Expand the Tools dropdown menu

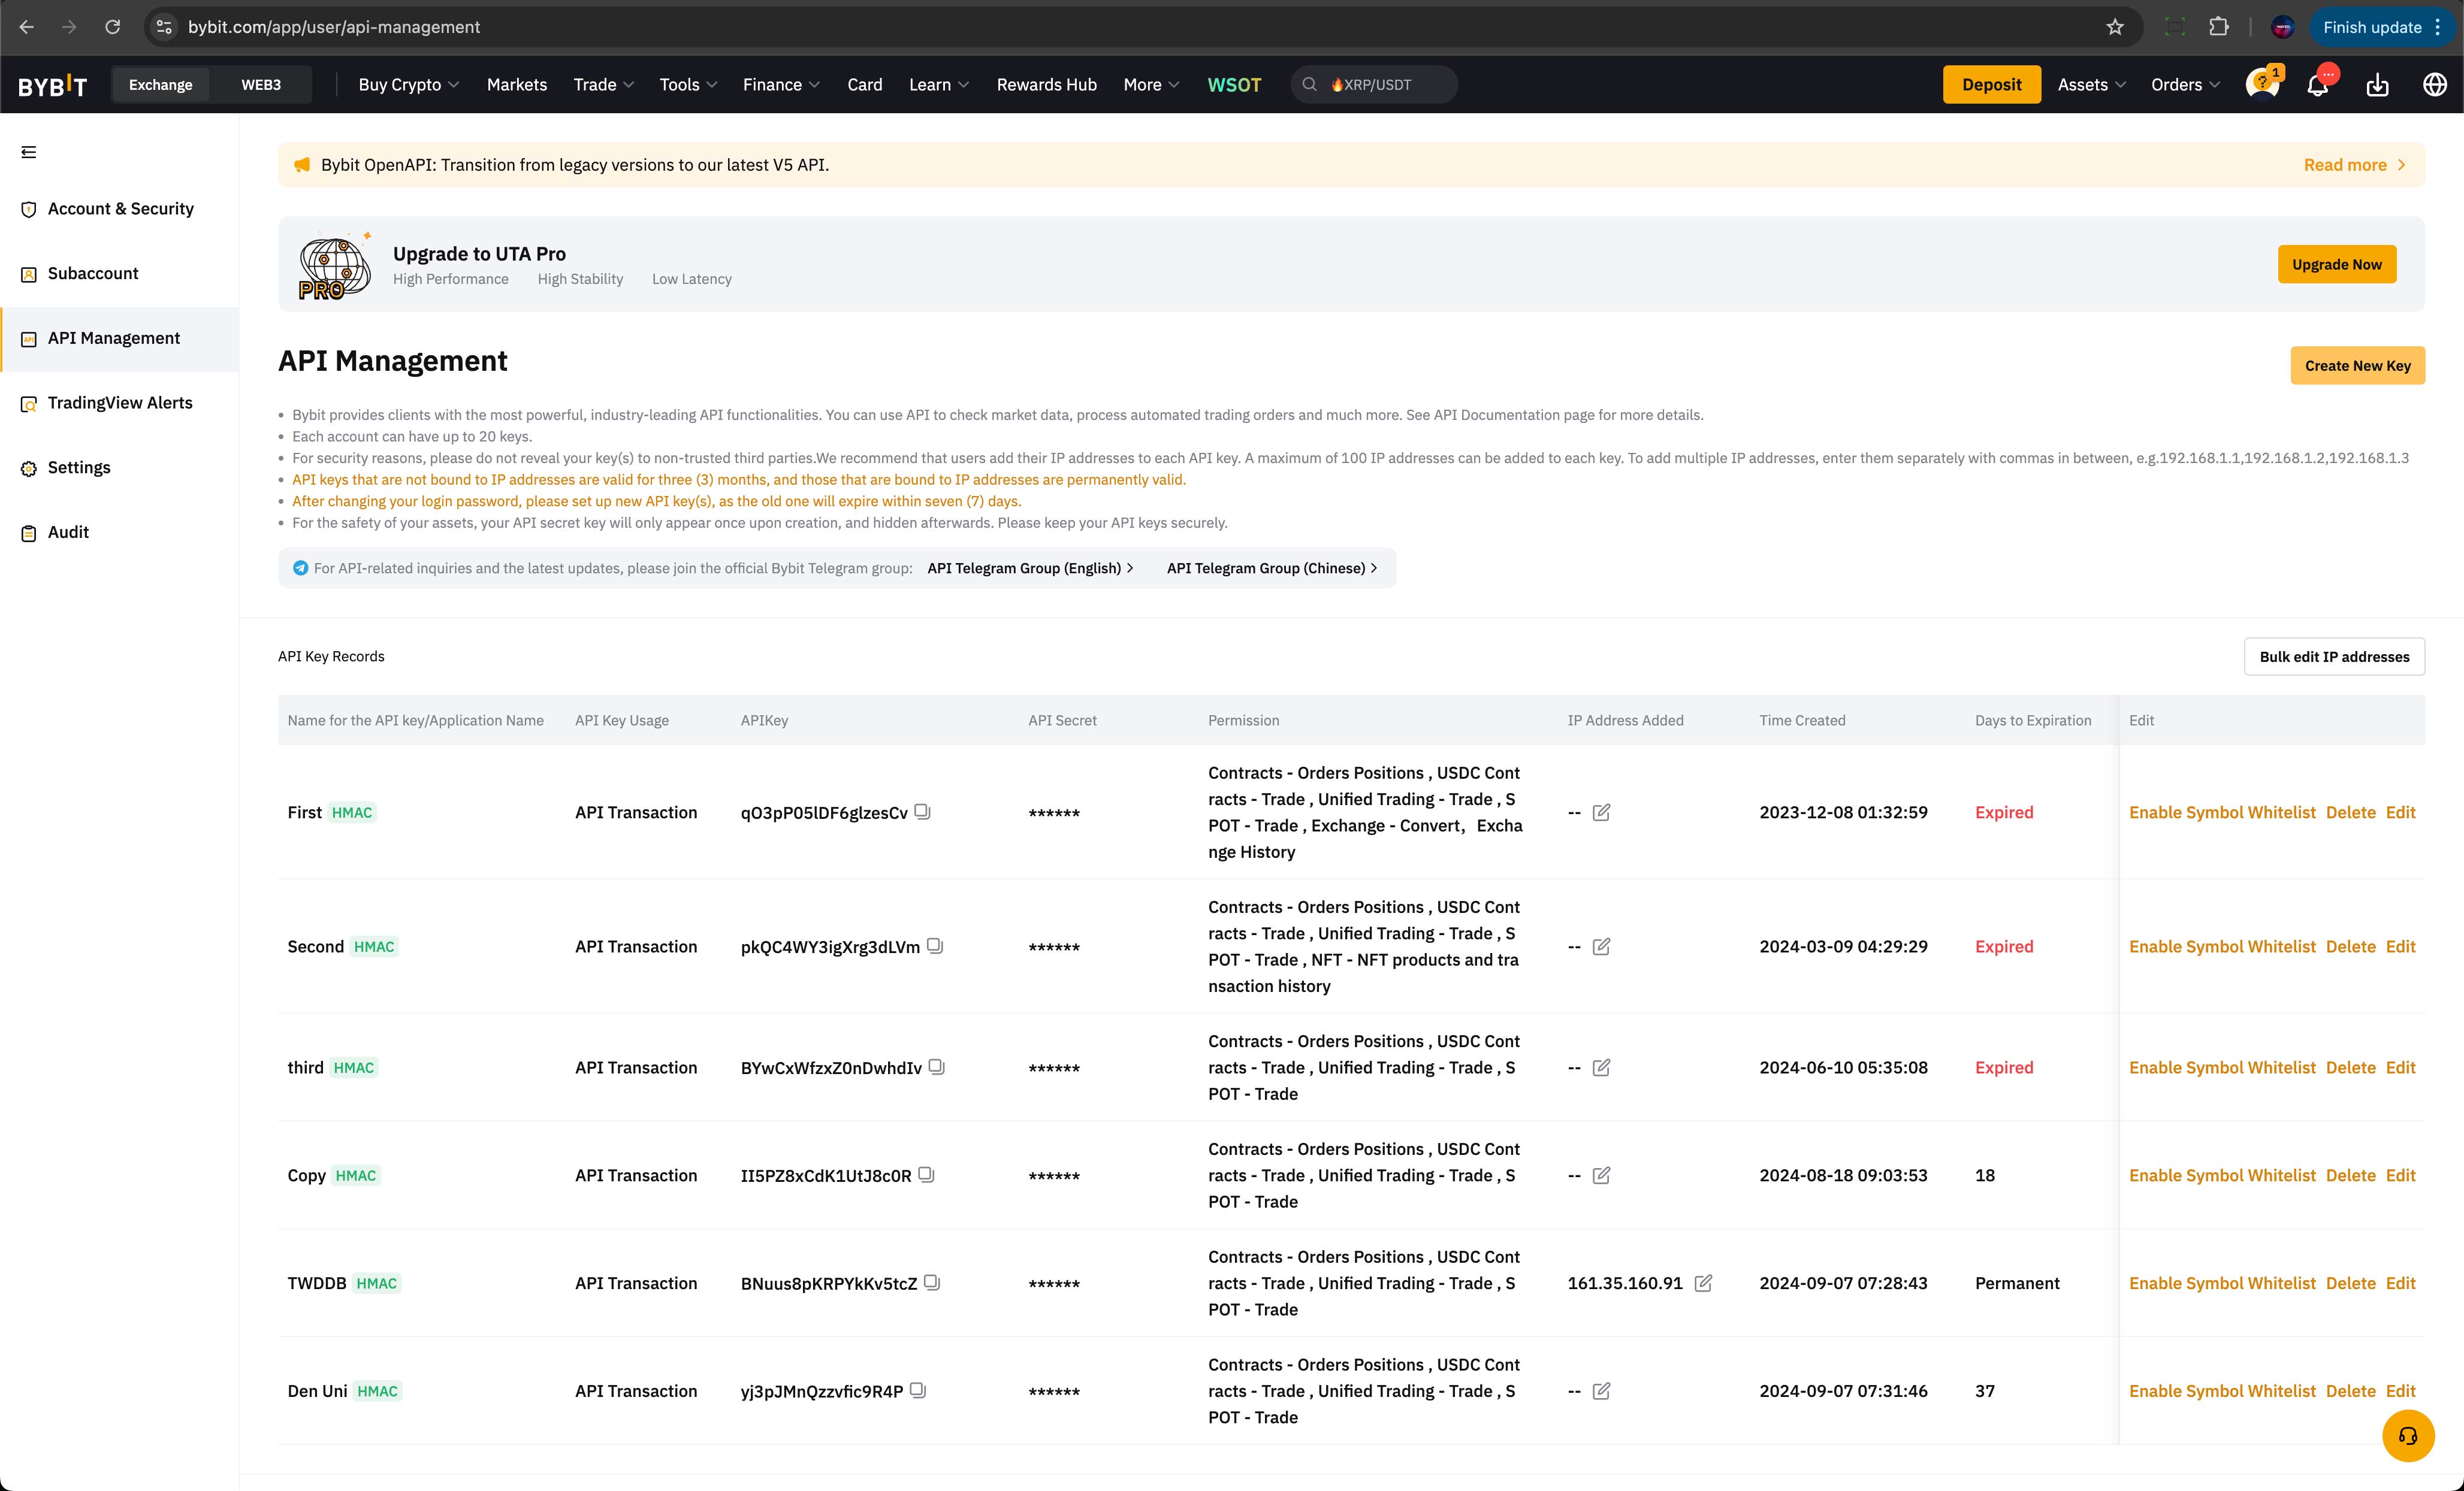pos(686,83)
